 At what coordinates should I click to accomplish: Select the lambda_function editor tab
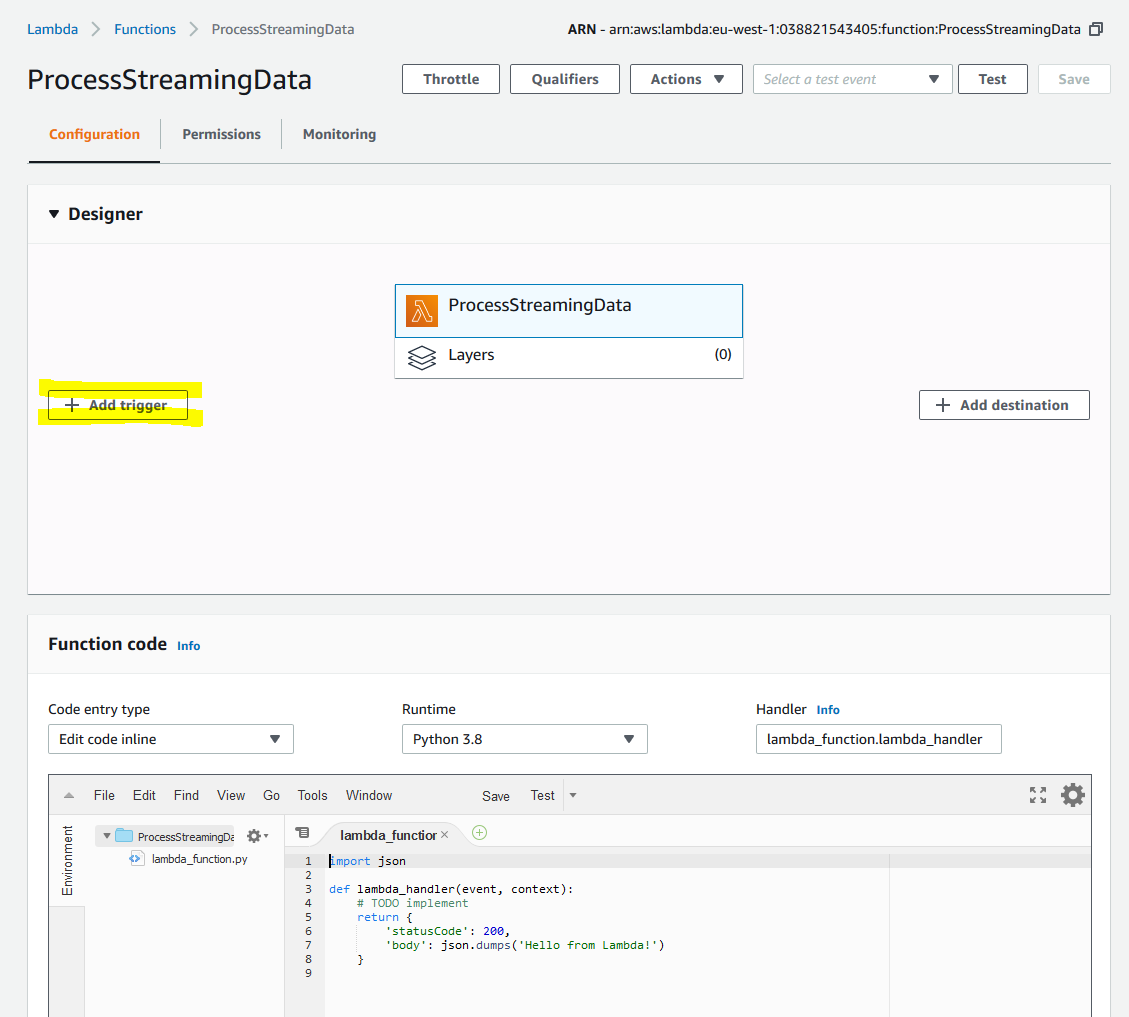[387, 835]
